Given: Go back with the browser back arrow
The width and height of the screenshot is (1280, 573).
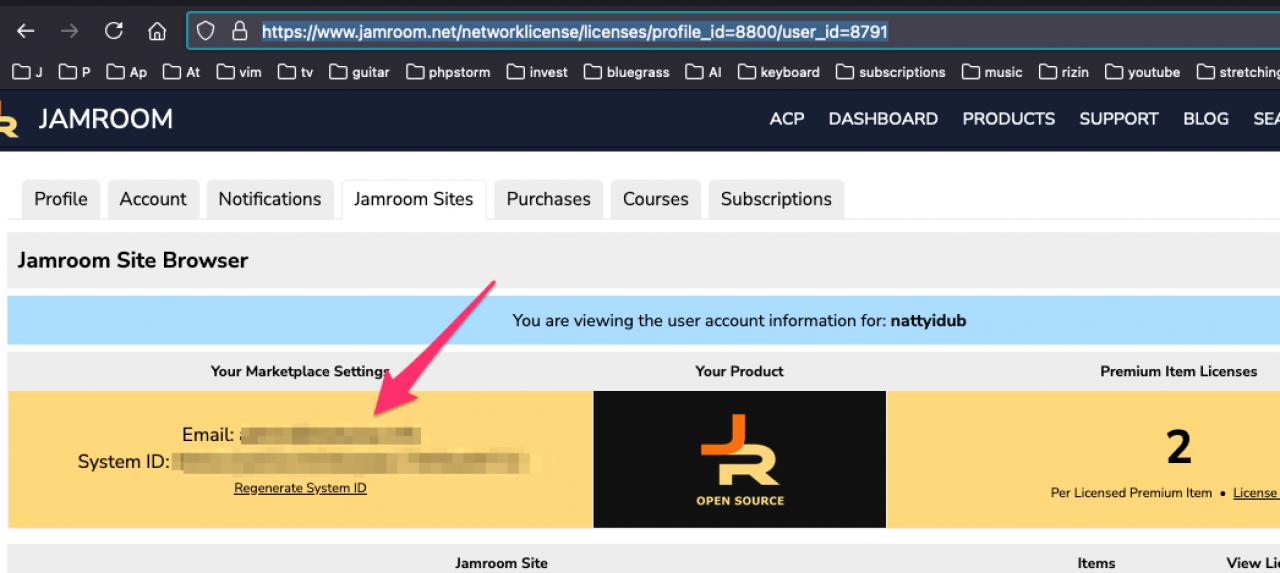Looking at the screenshot, I should [26, 31].
